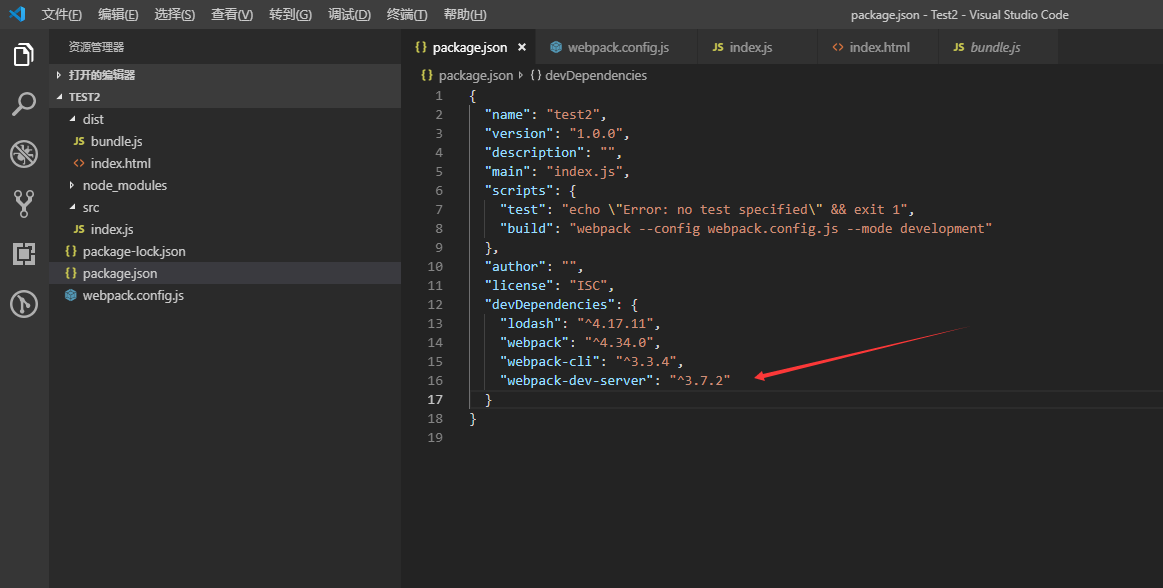Open the Explorer view icon
The height and width of the screenshot is (588, 1163).
point(23,55)
